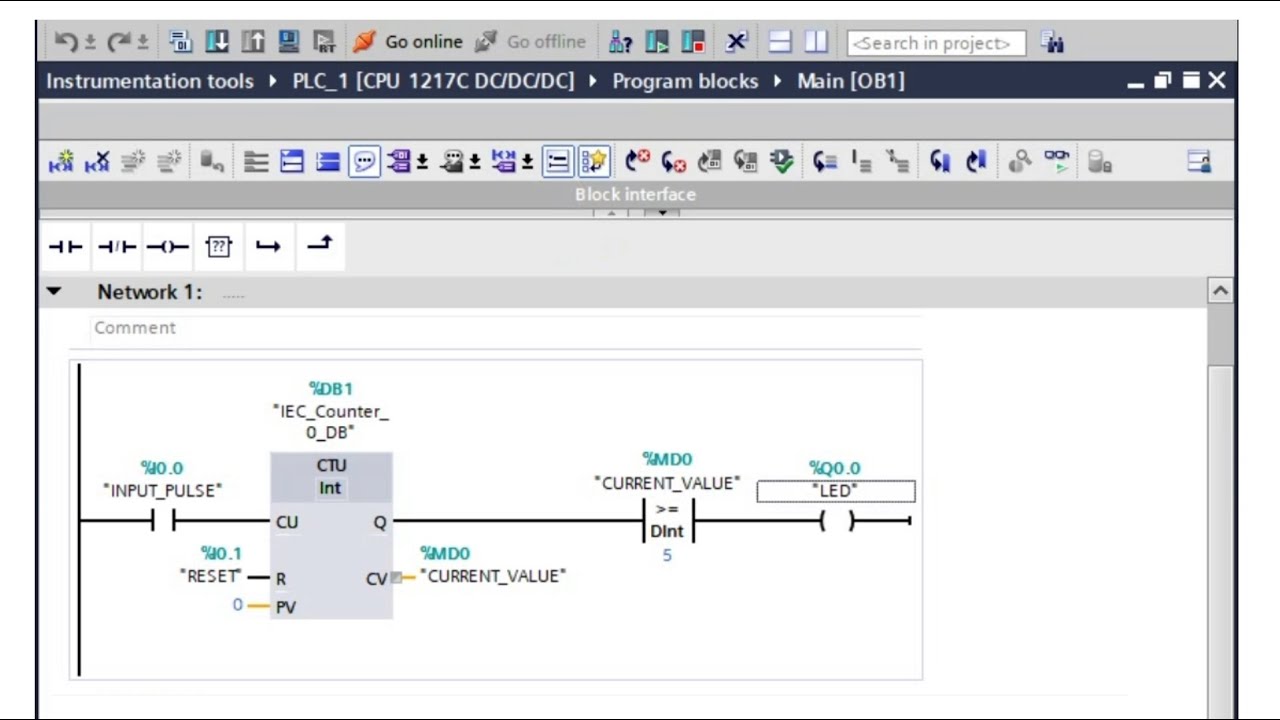The width and height of the screenshot is (1280, 720).
Task: Click Open all networks icon
Action: [x=292, y=162]
